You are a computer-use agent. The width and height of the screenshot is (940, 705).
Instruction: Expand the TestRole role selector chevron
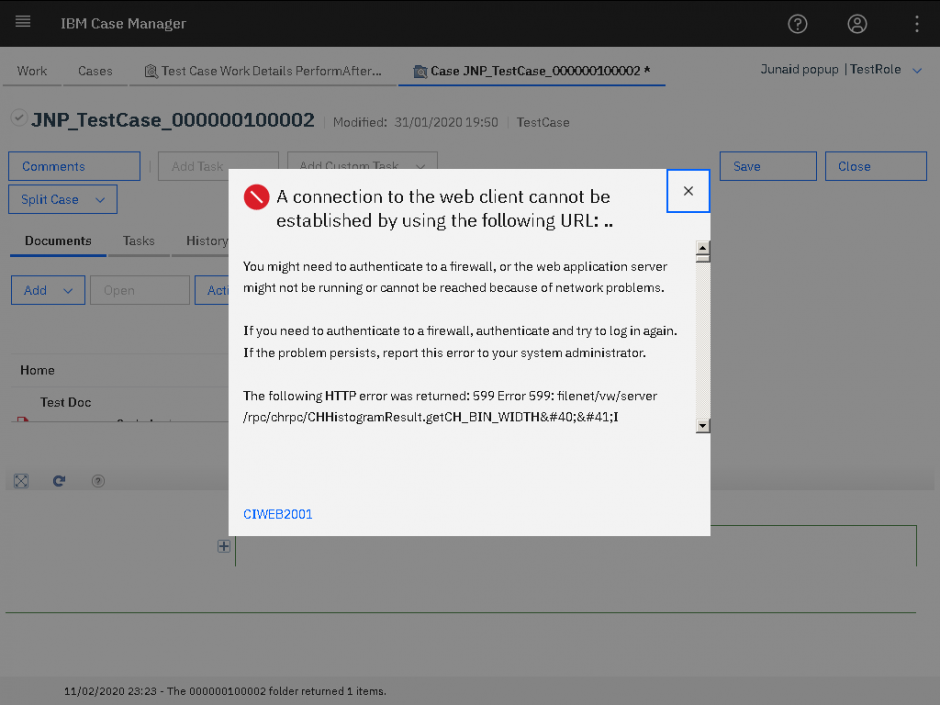pos(917,70)
